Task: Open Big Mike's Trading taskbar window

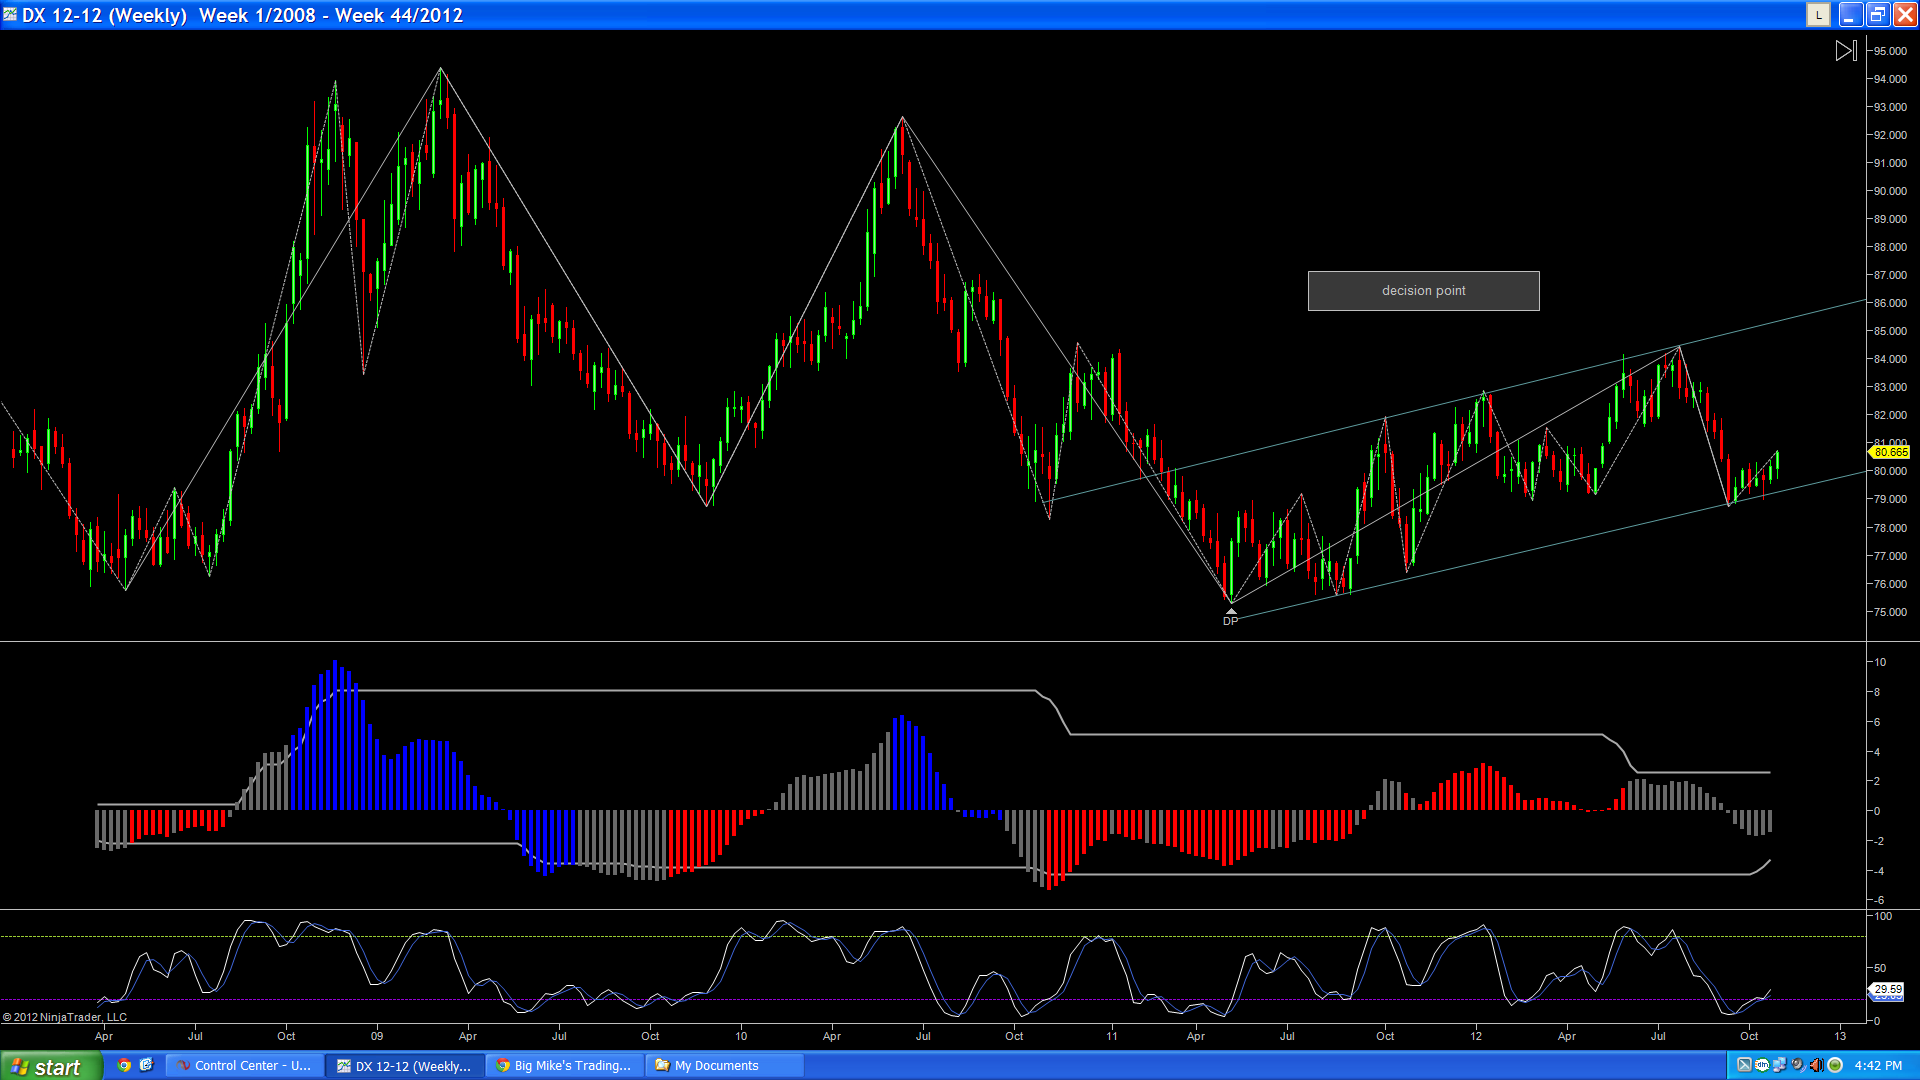Action: click(x=565, y=1066)
